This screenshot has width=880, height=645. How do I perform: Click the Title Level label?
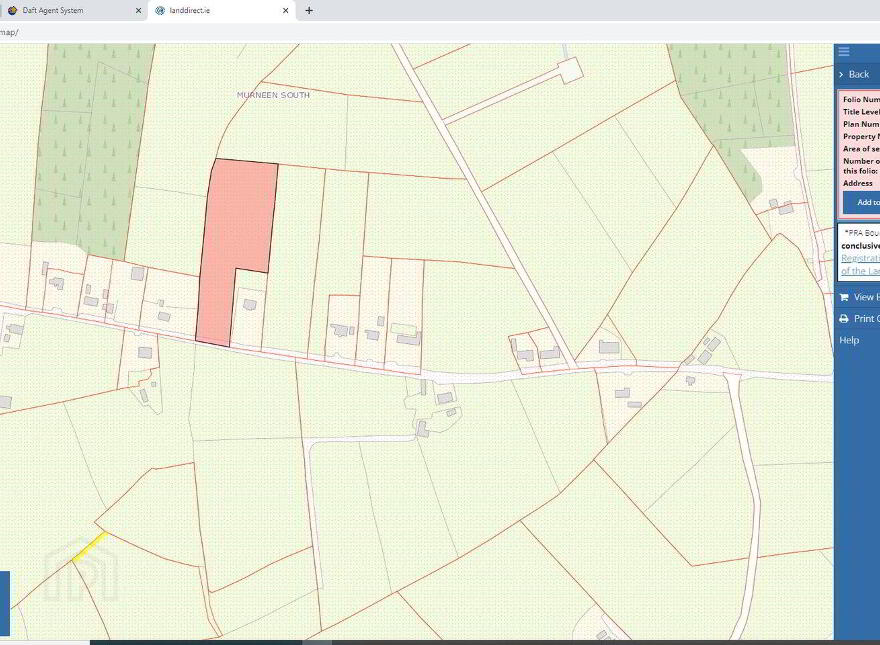tap(861, 112)
